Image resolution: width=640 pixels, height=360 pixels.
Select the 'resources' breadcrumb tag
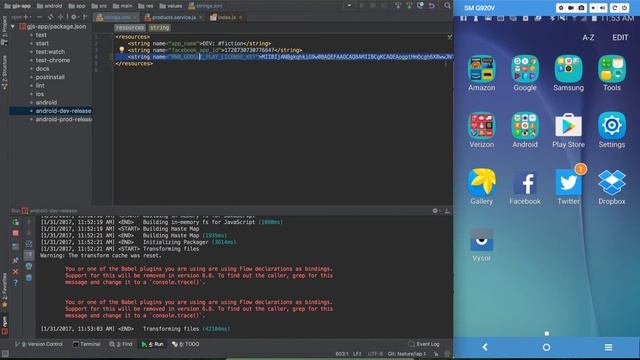(130, 28)
